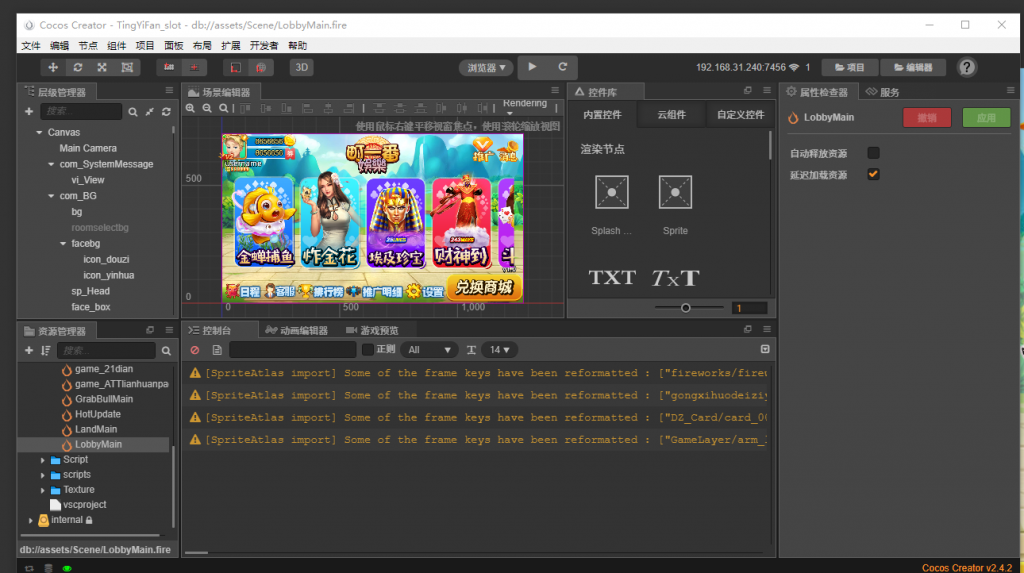Open the help manual question-mark icon
Viewport: 1024px width, 573px height.
tap(967, 67)
